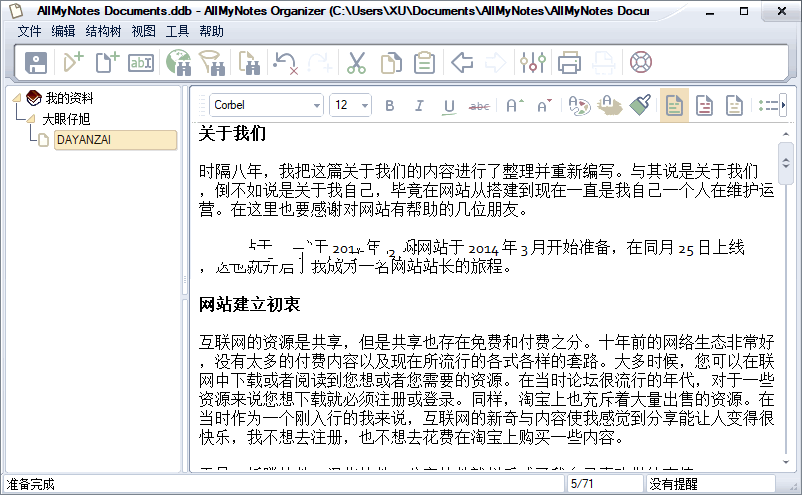Increase font size with the A-up icon
Viewport: 802px width, 495px height.
click(515, 105)
